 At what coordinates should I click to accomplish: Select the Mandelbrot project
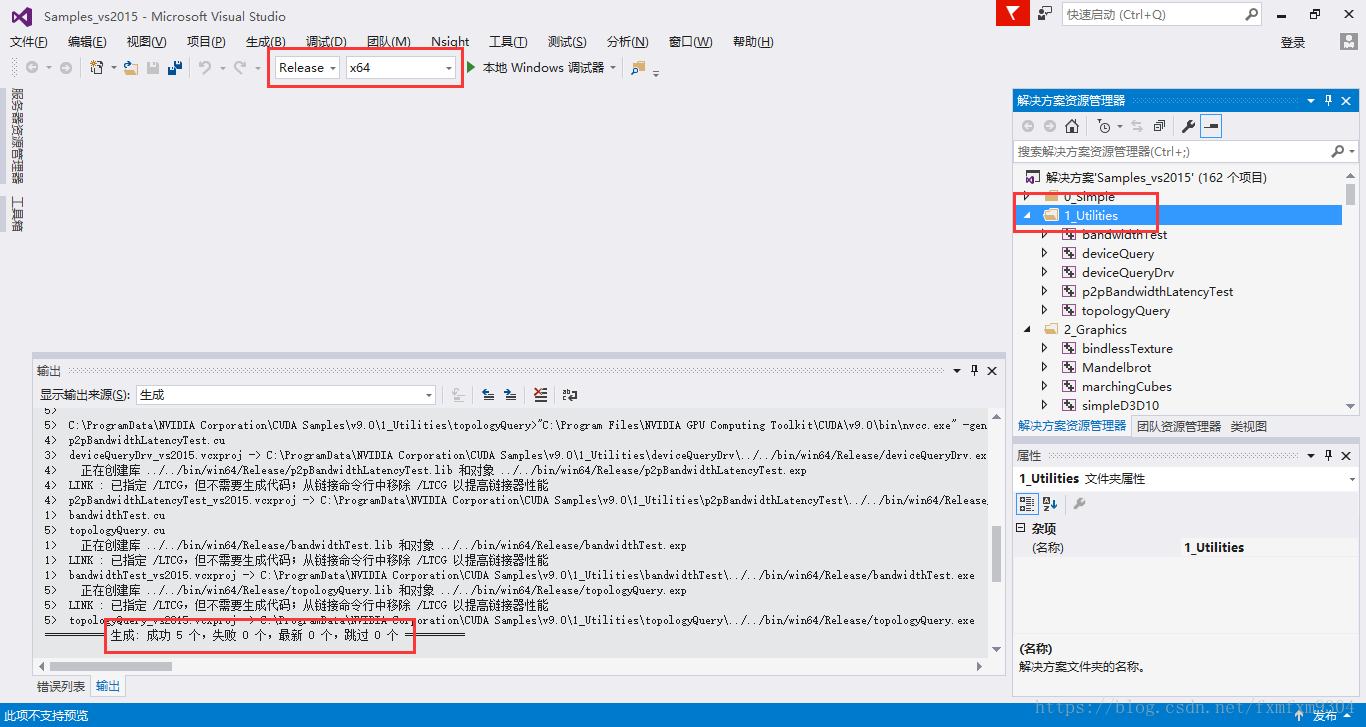pyautogui.click(x=1116, y=367)
